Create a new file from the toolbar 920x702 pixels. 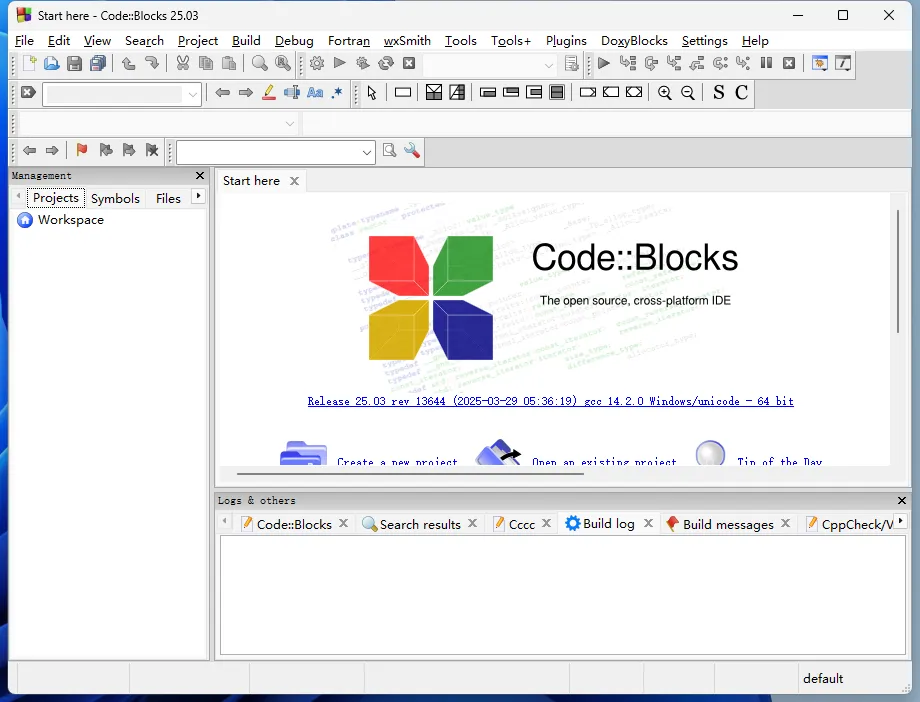pos(29,63)
